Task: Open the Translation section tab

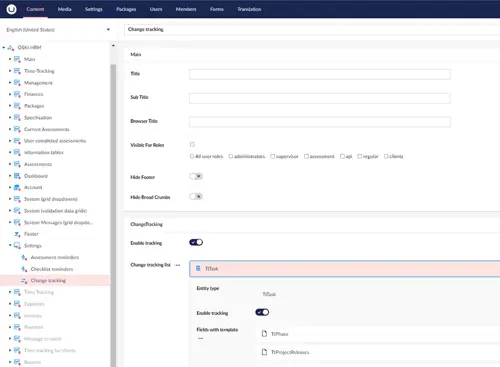Action: point(249,9)
